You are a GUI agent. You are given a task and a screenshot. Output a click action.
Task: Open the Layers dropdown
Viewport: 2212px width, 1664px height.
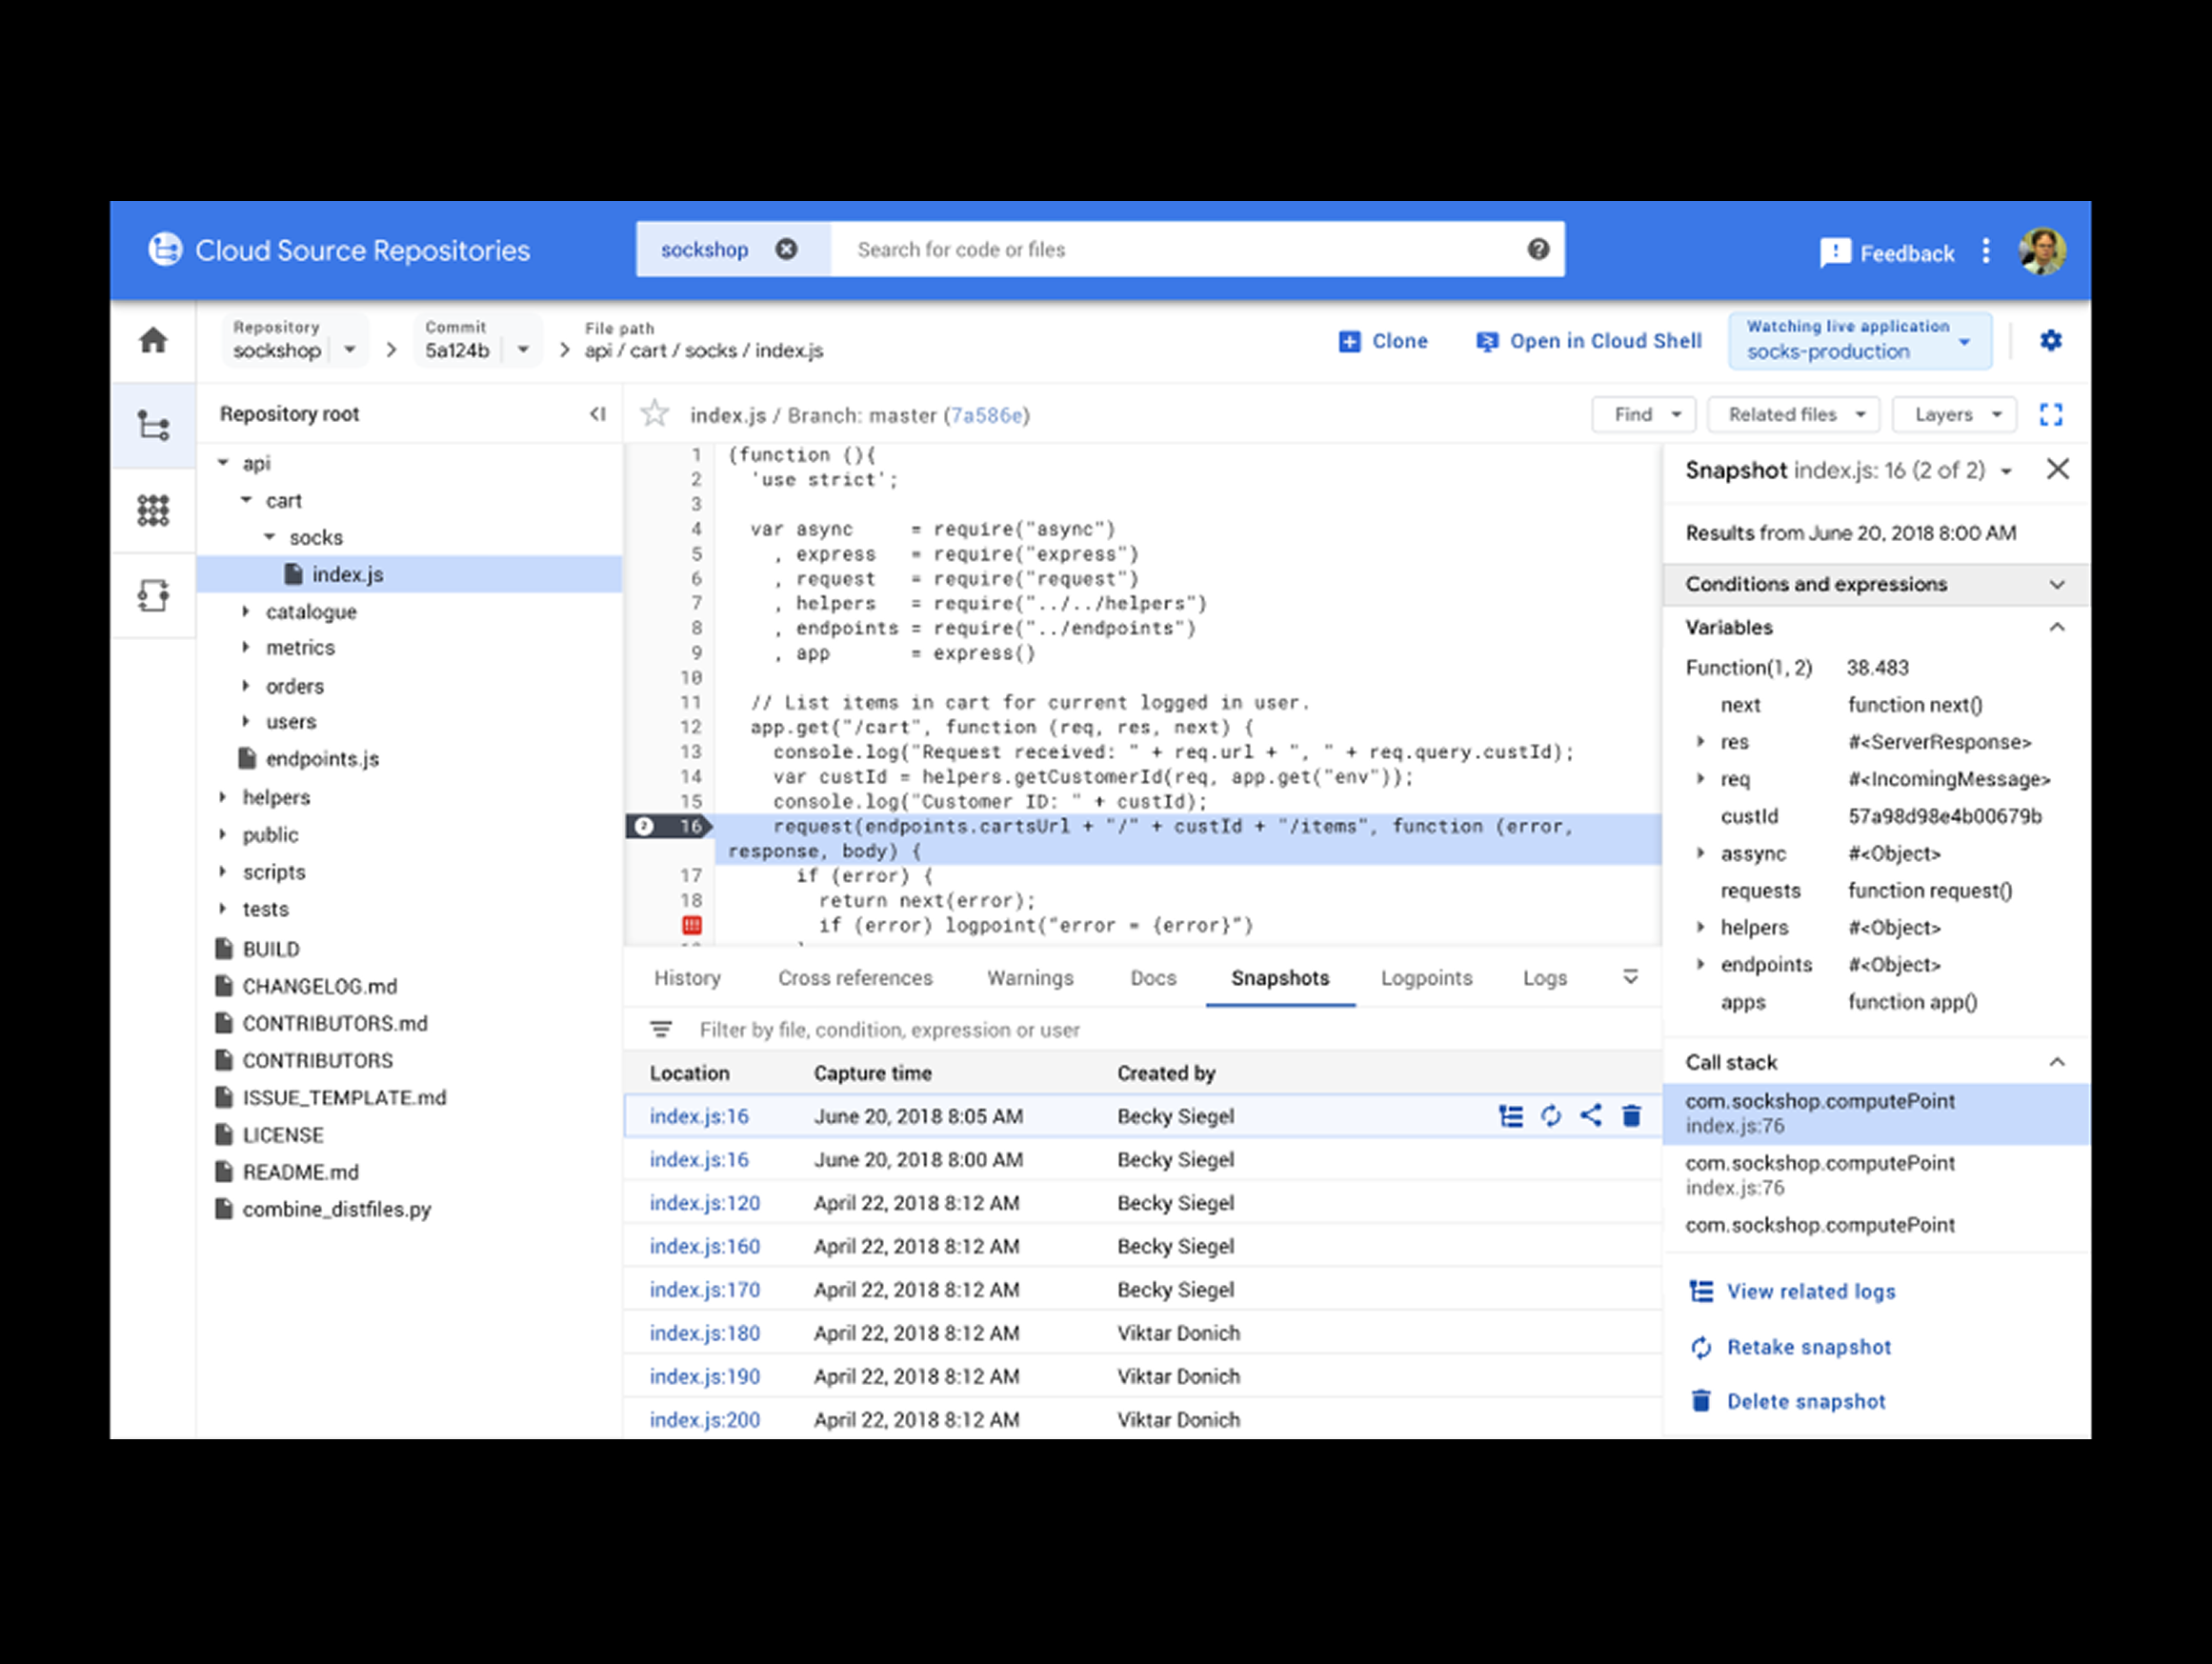click(1954, 414)
